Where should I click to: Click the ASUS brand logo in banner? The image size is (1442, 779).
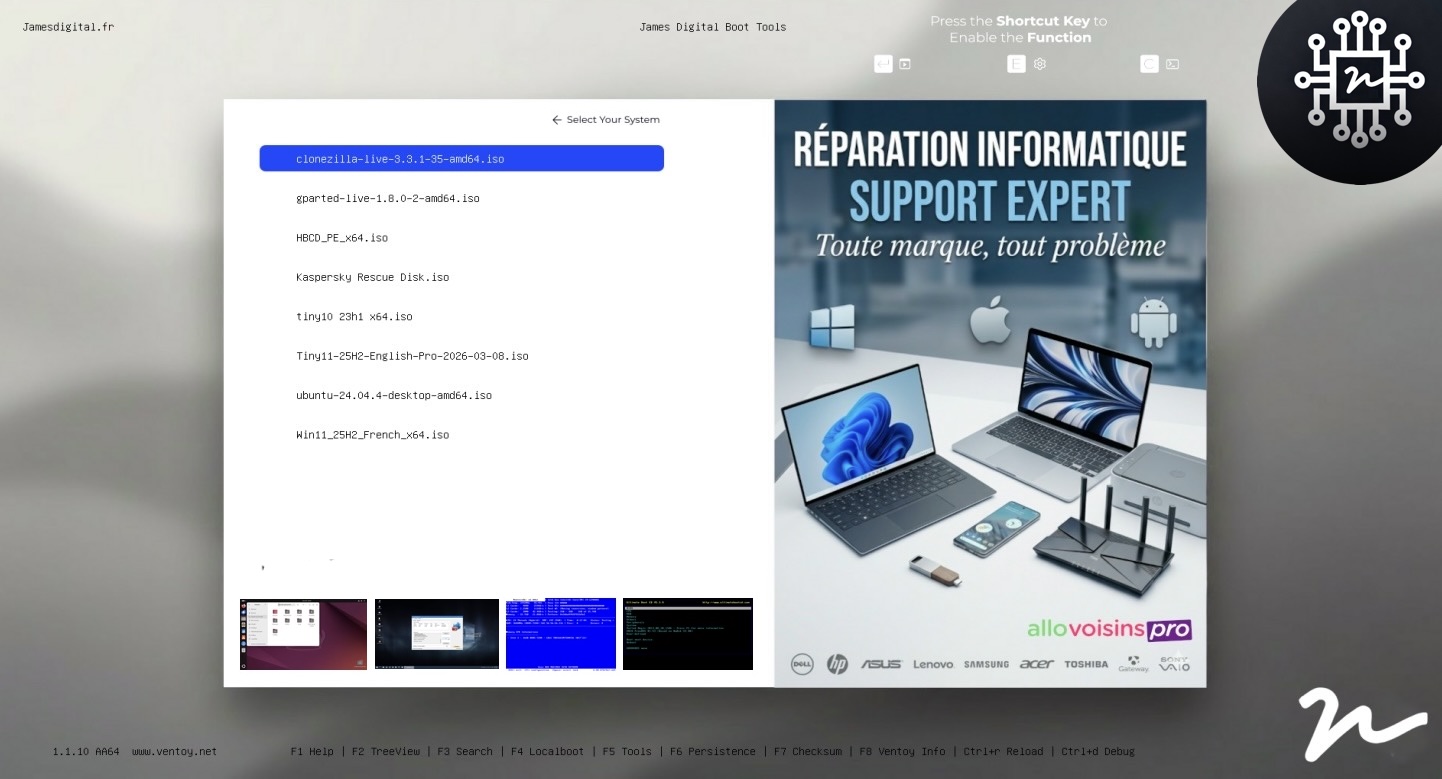tap(881, 664)
